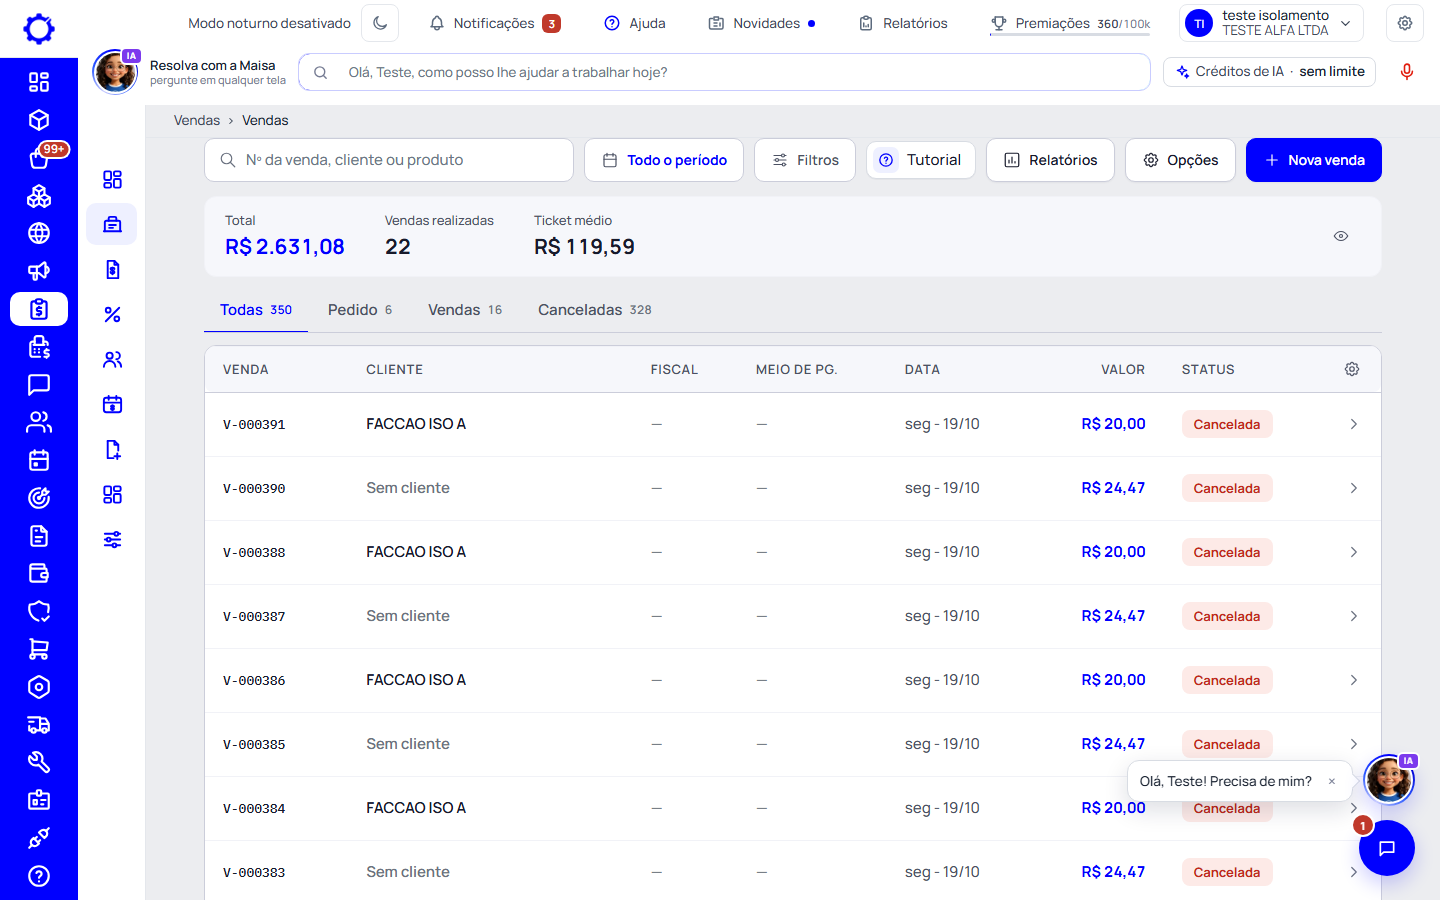Focus the Maisa assistant question field
The height and width of the screenshot is (900, 1440).
click(x=724, y=72)
